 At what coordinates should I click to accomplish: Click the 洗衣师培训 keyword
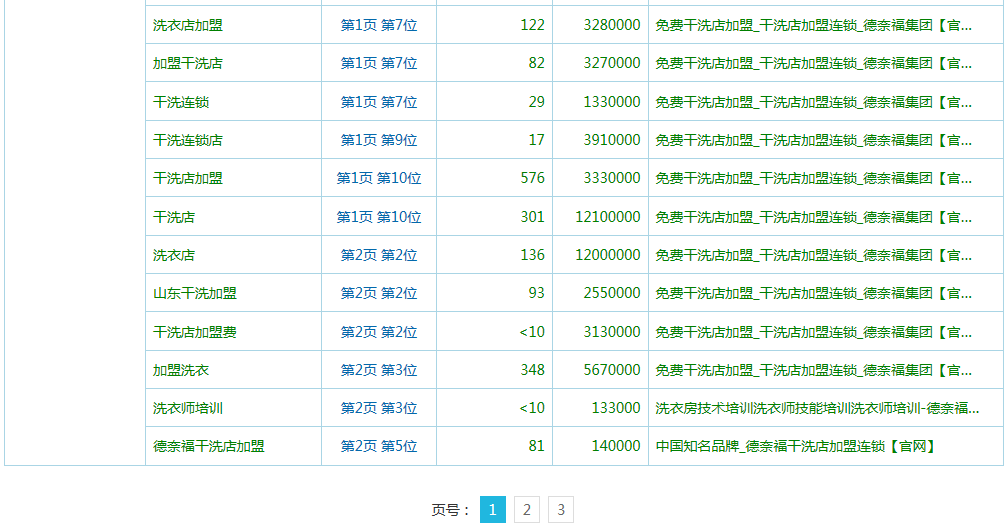[188, 408]
